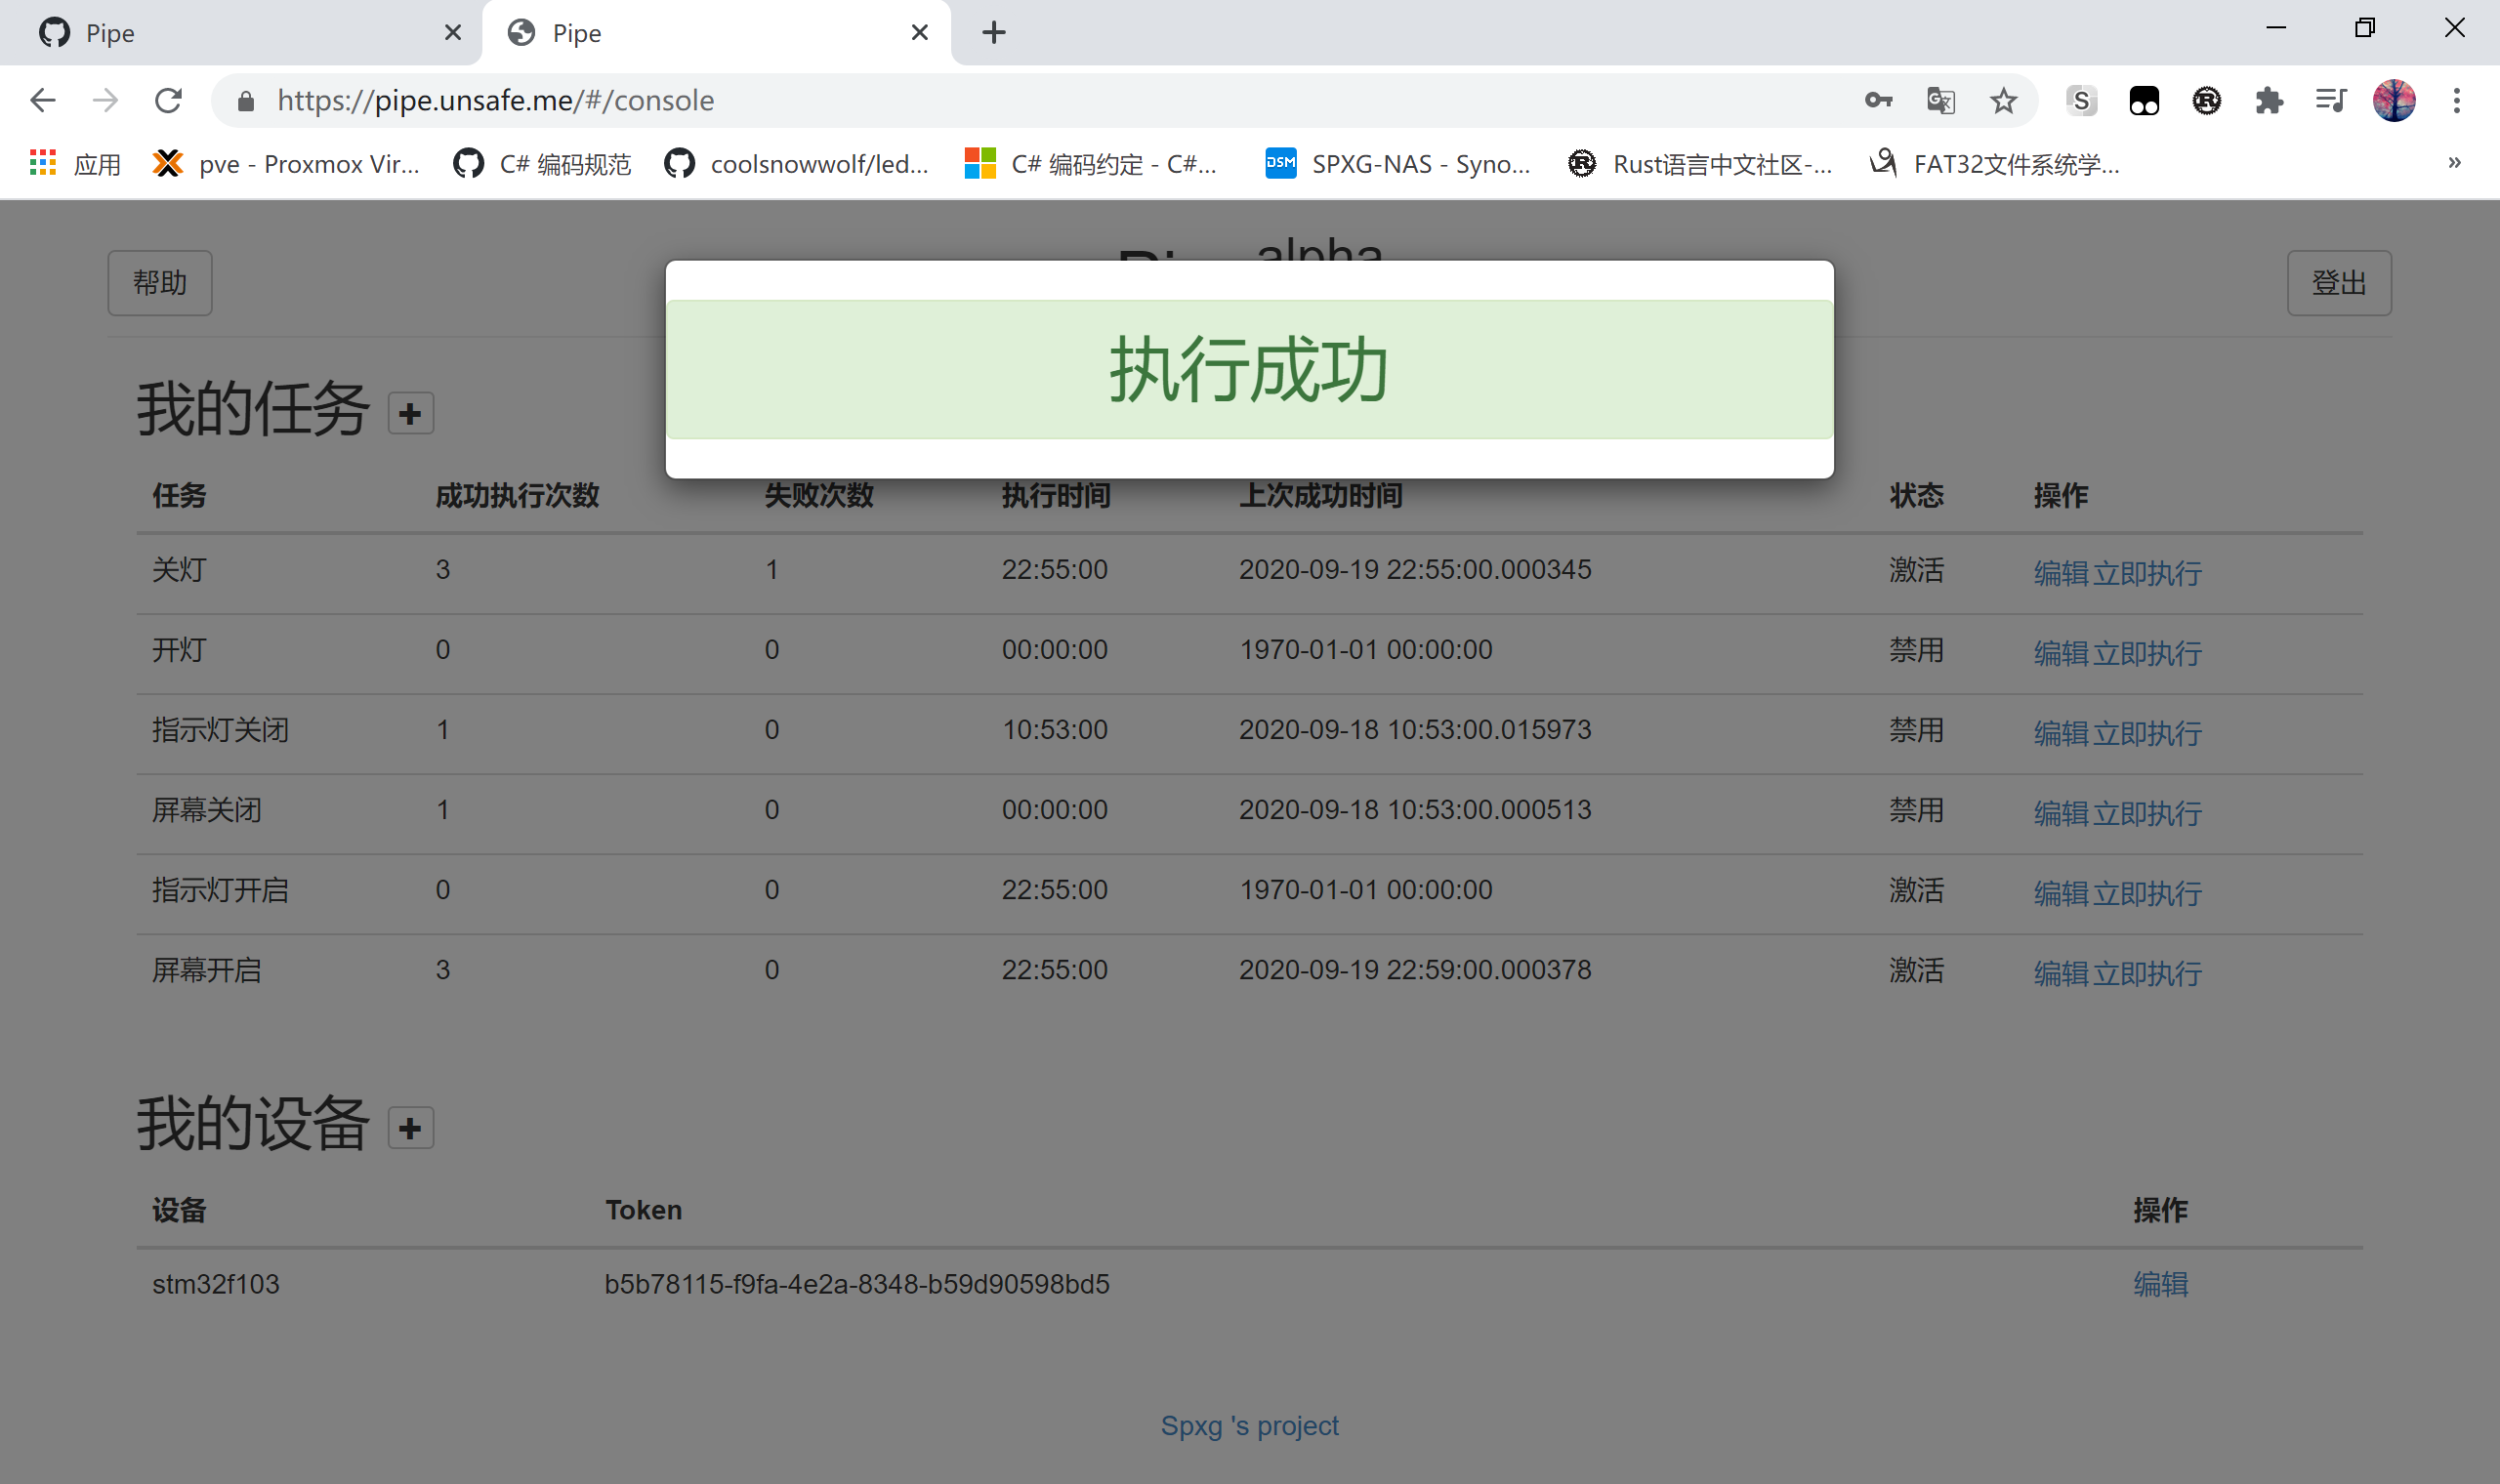This screenshot has height=1484, width=2500.
Task: Click 编辑 link for stm32f103 device
Action: pos(2160,1284)
